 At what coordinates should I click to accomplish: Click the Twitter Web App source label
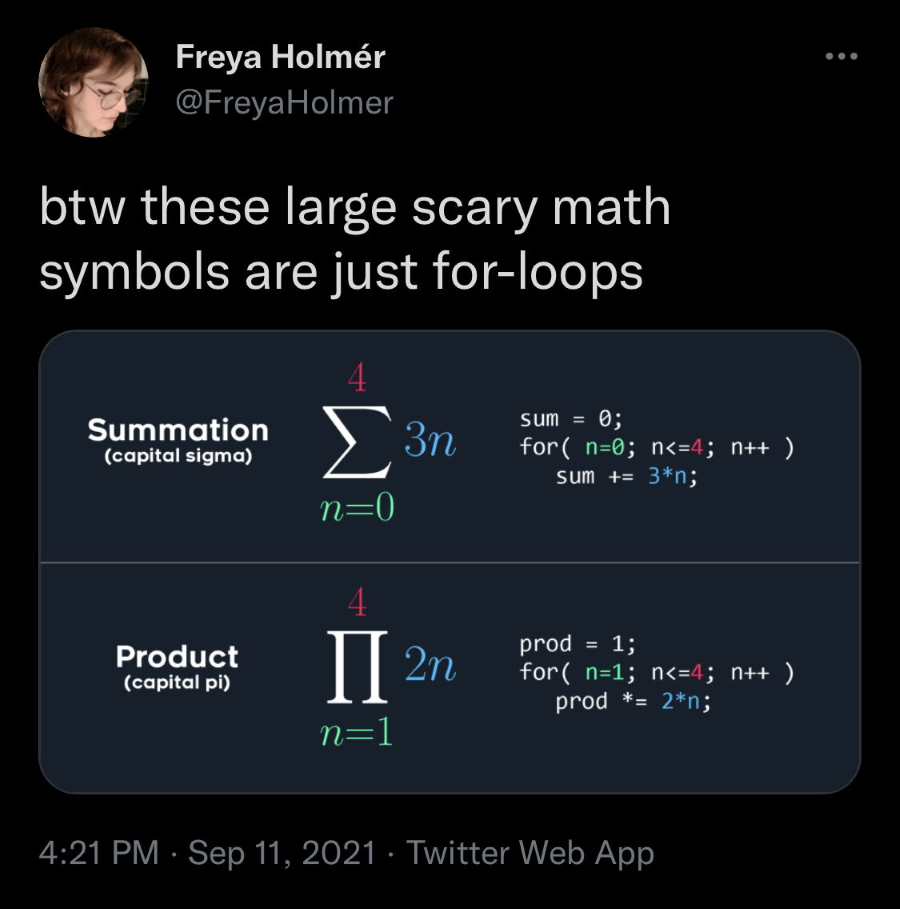[x=530, y=853]
